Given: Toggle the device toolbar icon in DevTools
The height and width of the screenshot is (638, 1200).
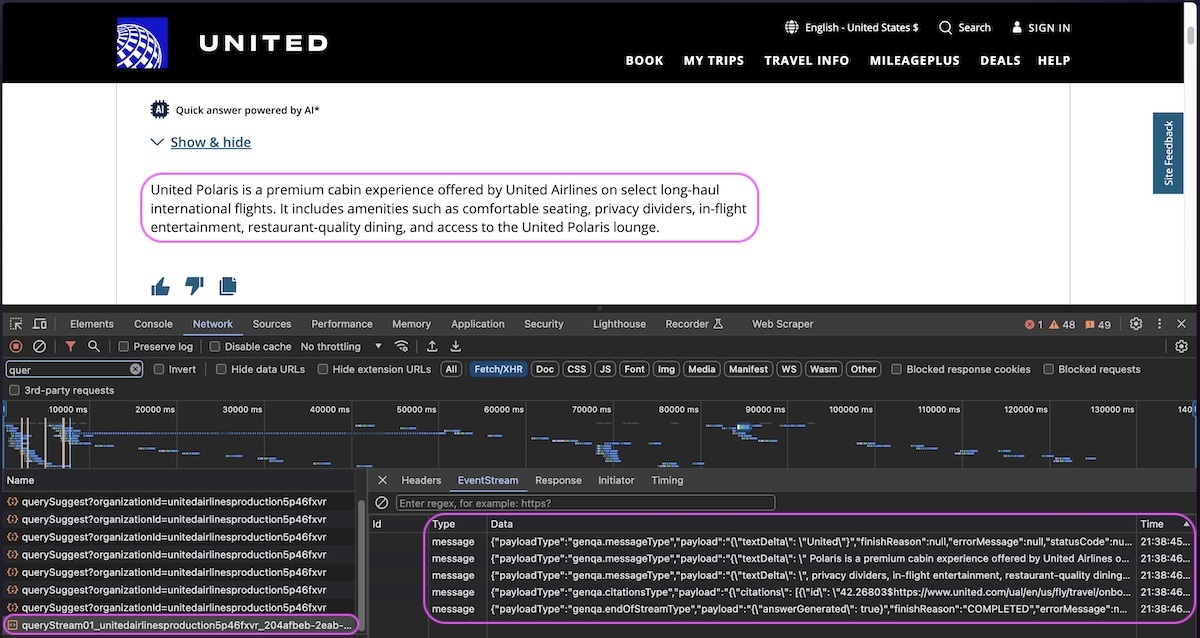Looking at the screenshot, I should 40,324.
